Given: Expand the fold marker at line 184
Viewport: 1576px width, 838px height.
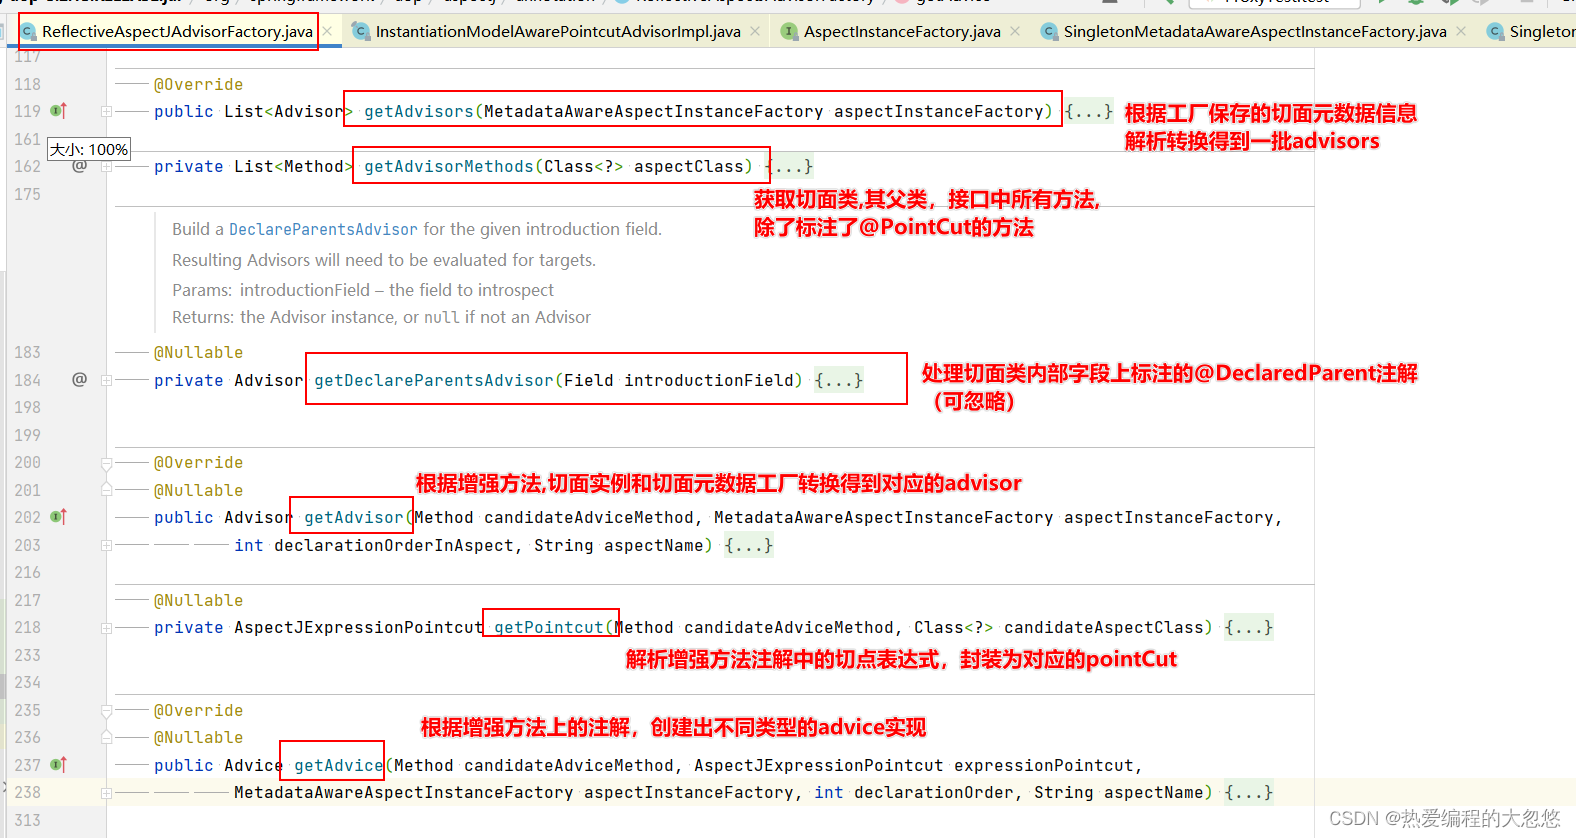Looking at the screenshot, I should point(106,380).
